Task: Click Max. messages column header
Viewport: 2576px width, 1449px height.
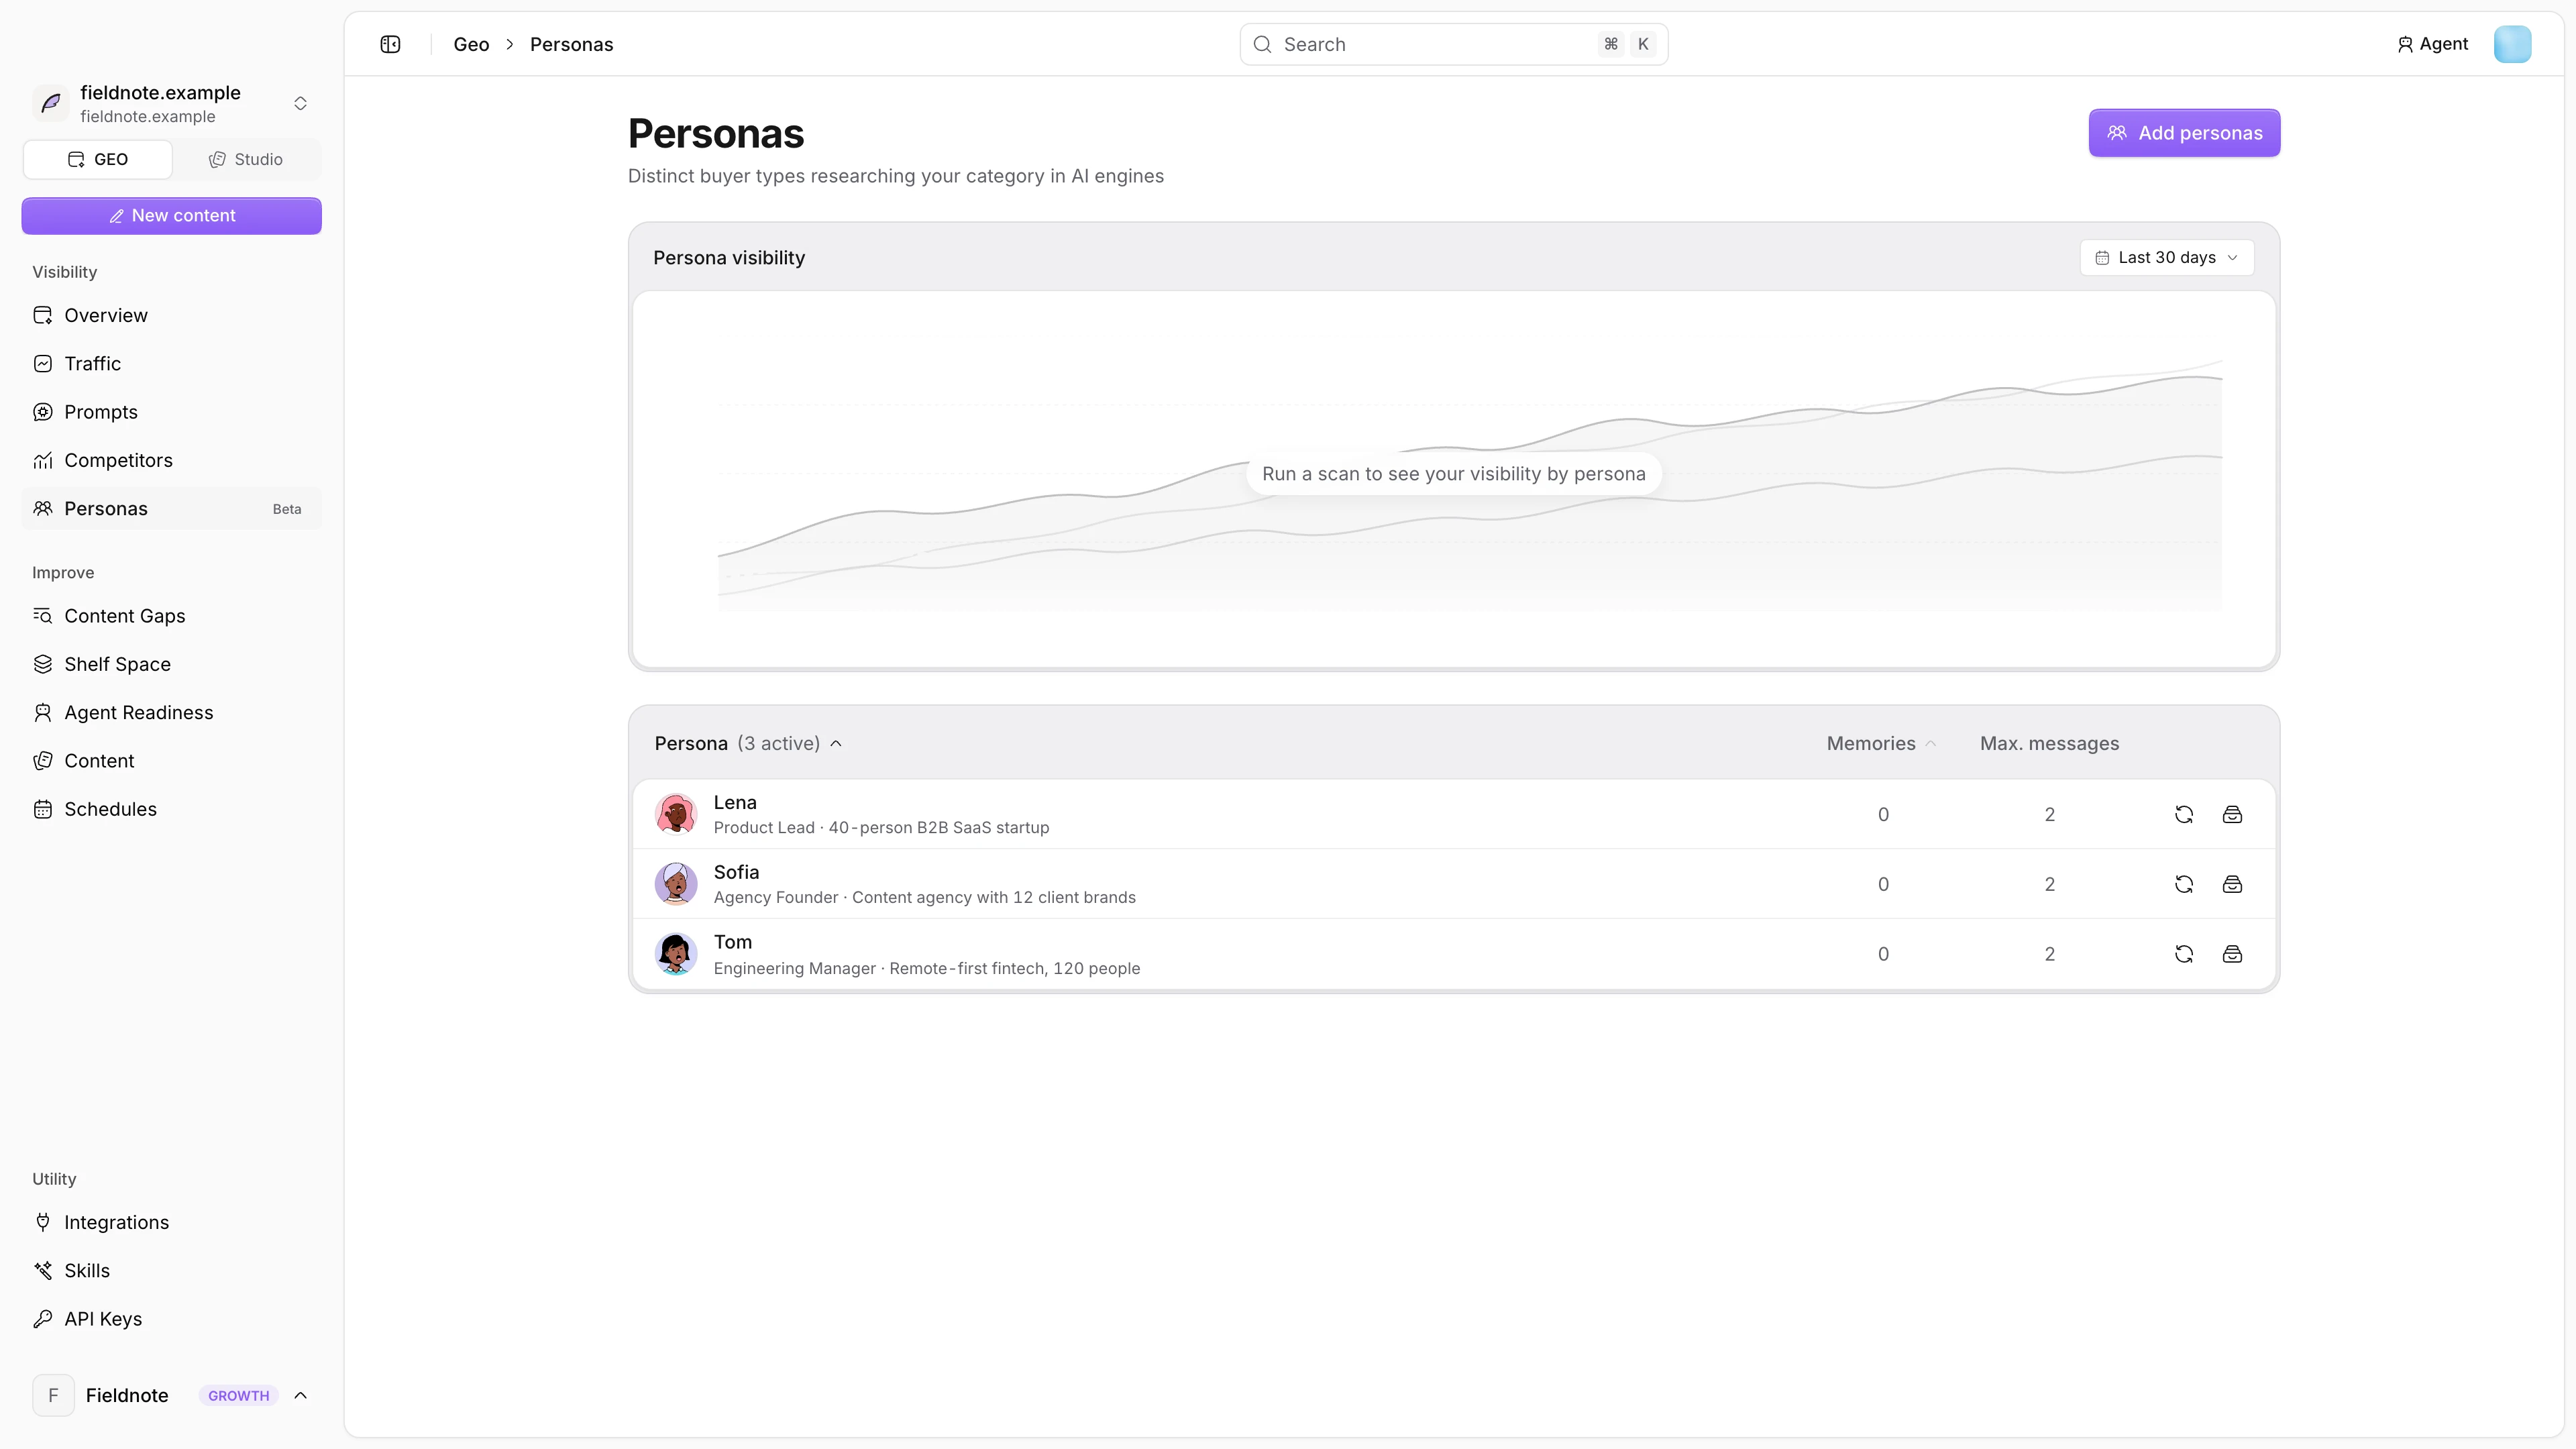Action: [x=2049, y=743]
